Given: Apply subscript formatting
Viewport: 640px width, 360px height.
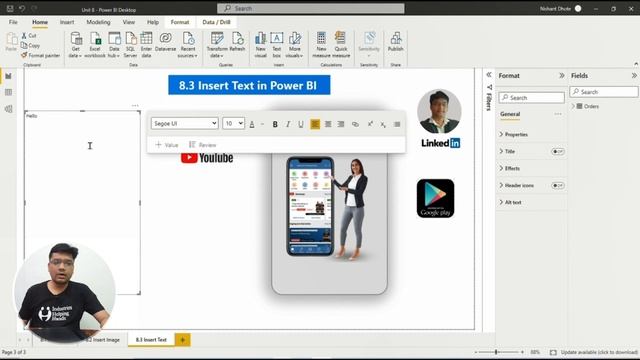Looking at the screenshot, I should coord(383,124).
